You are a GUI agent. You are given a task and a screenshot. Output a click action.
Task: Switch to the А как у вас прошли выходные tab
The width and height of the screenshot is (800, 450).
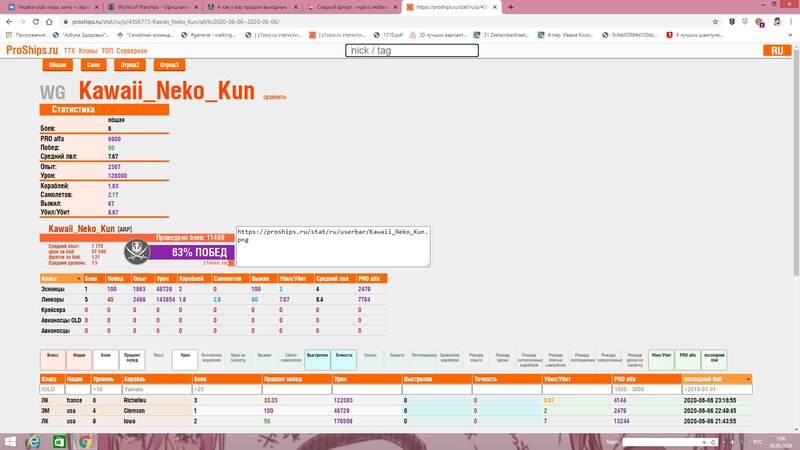[x=253, y=7]
